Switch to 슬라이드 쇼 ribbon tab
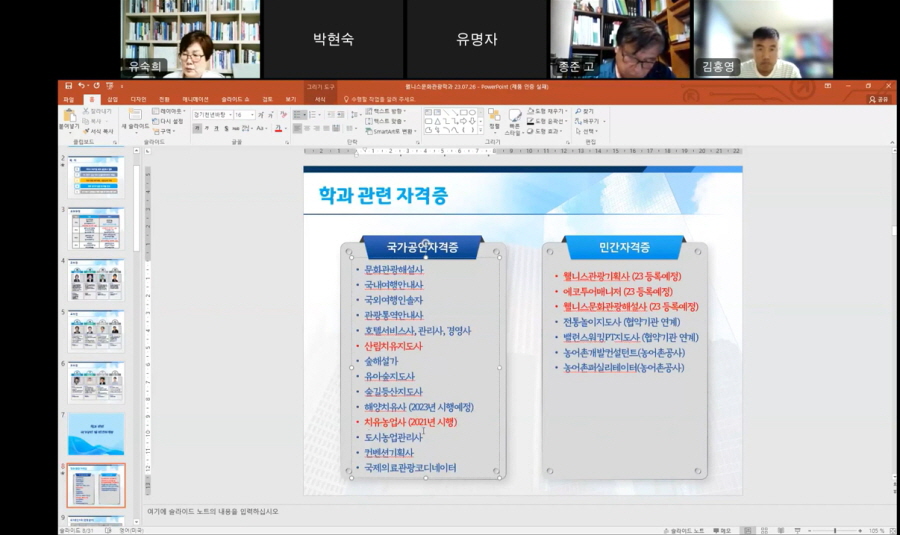This screenshot has width=900, height=535. (235, 99)
